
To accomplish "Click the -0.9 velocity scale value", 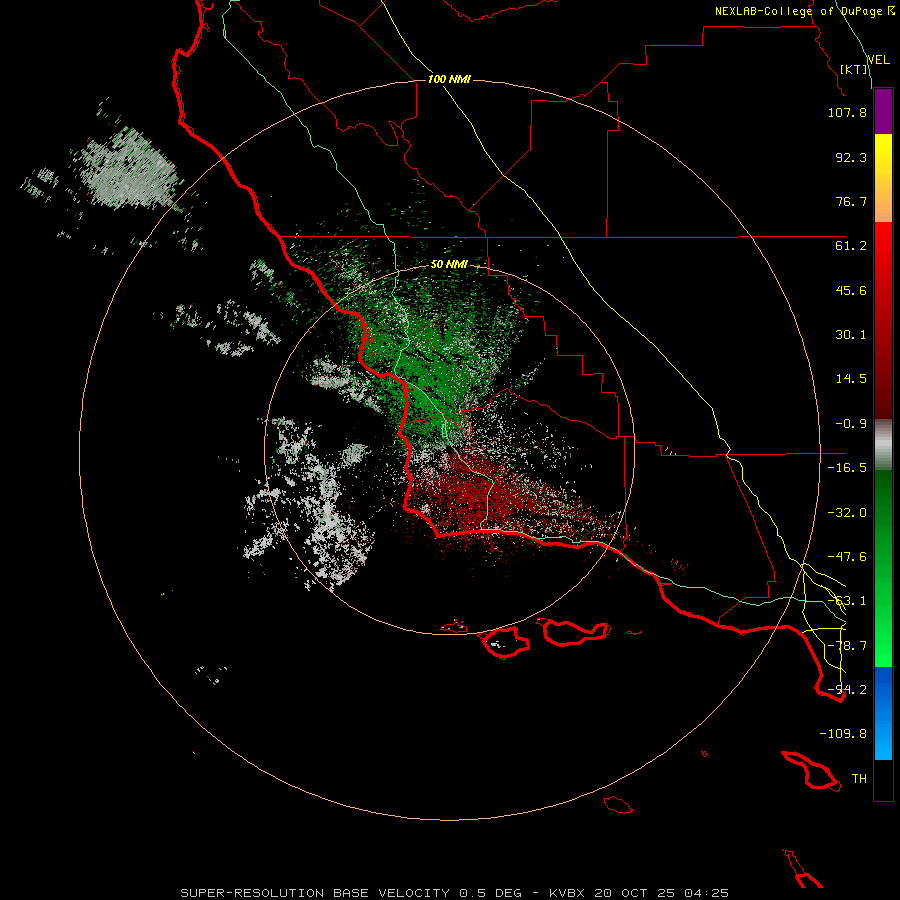I will point(851,424).
